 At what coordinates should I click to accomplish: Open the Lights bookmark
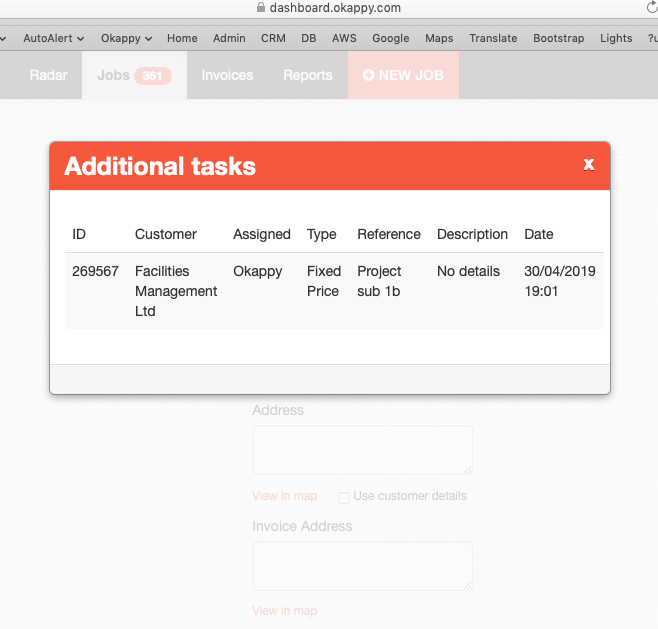coord(616,38)
